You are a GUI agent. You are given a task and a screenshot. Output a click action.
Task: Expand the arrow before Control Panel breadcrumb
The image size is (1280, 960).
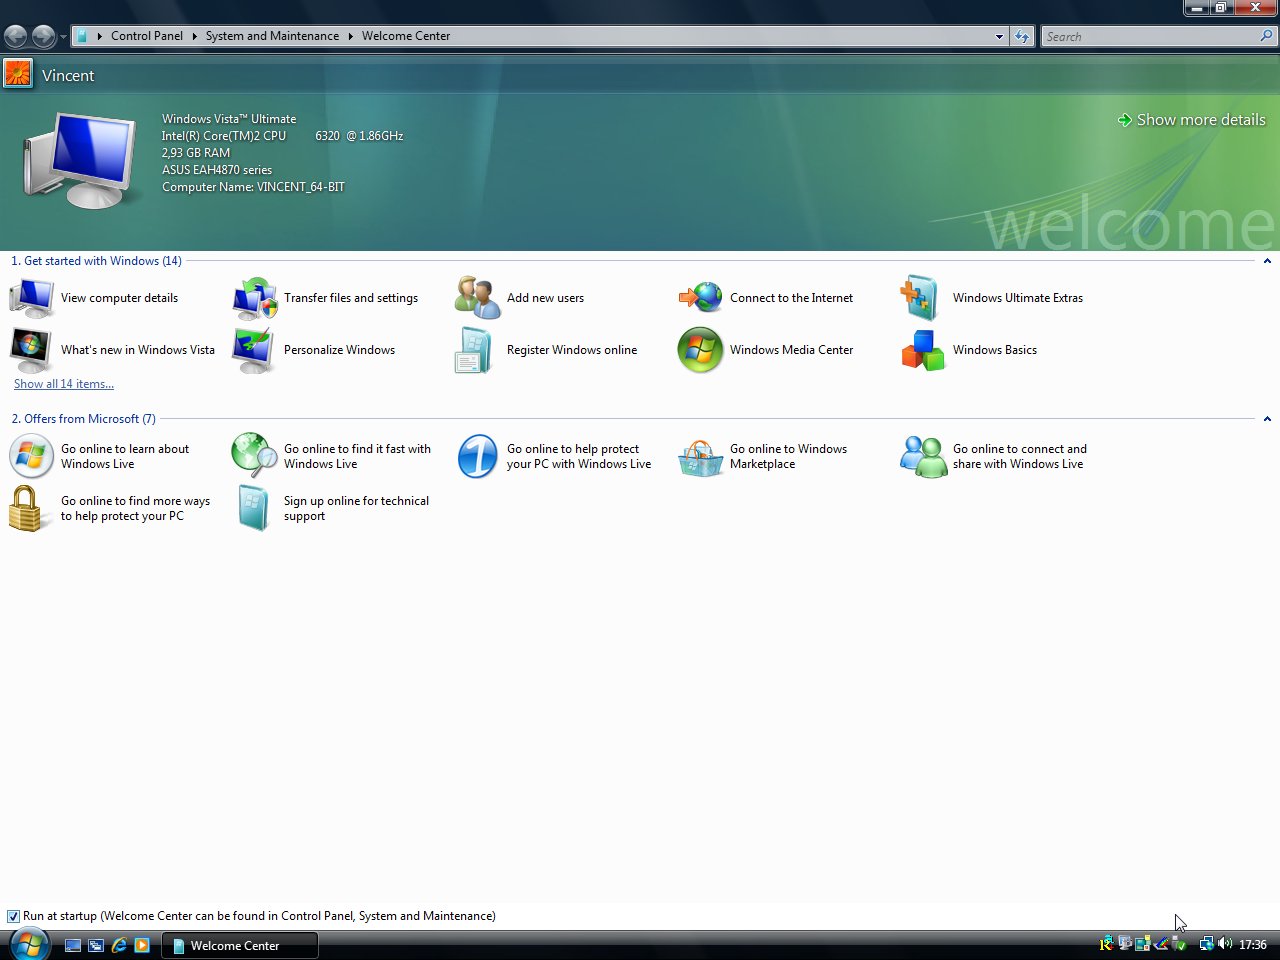coord(100,36)
